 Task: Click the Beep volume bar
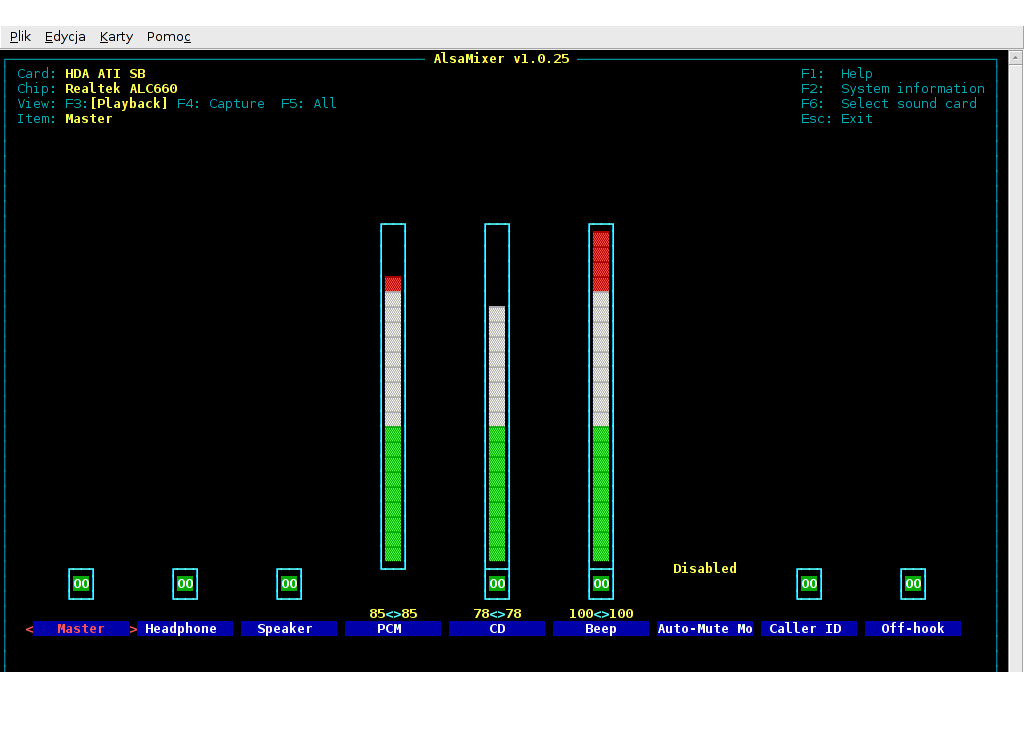click(x=601, y=400)
